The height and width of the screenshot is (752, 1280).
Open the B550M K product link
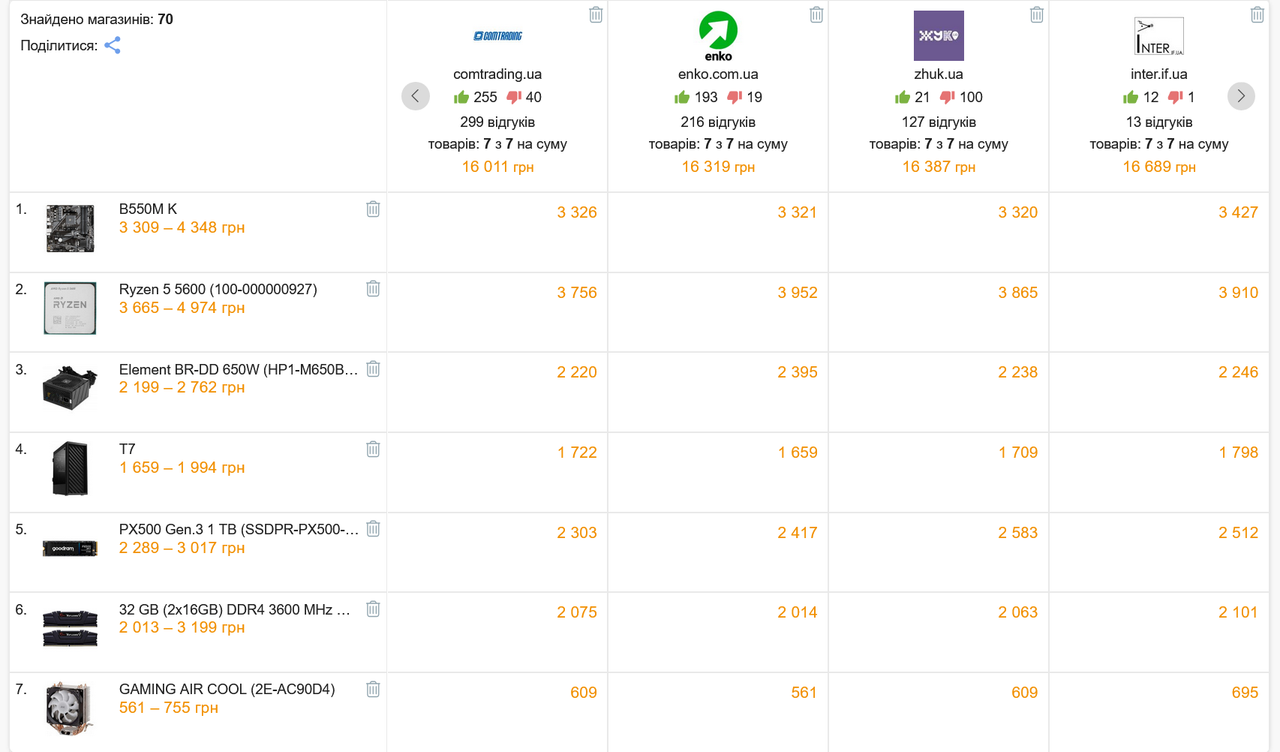coord(148,209)
